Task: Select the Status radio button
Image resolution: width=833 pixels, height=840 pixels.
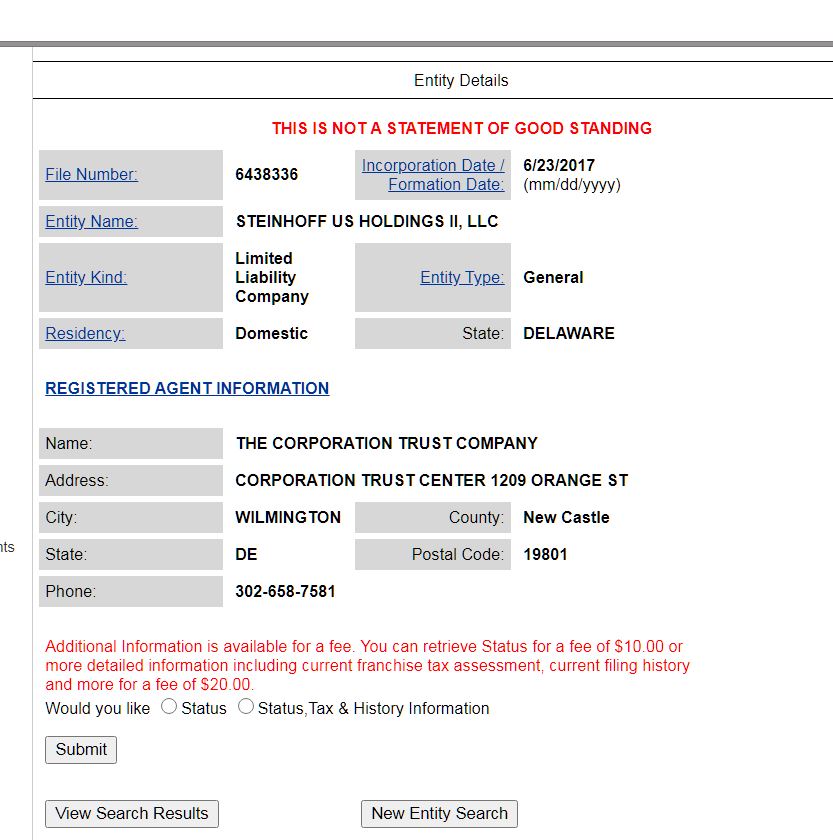Action: [x=169, y=707]
